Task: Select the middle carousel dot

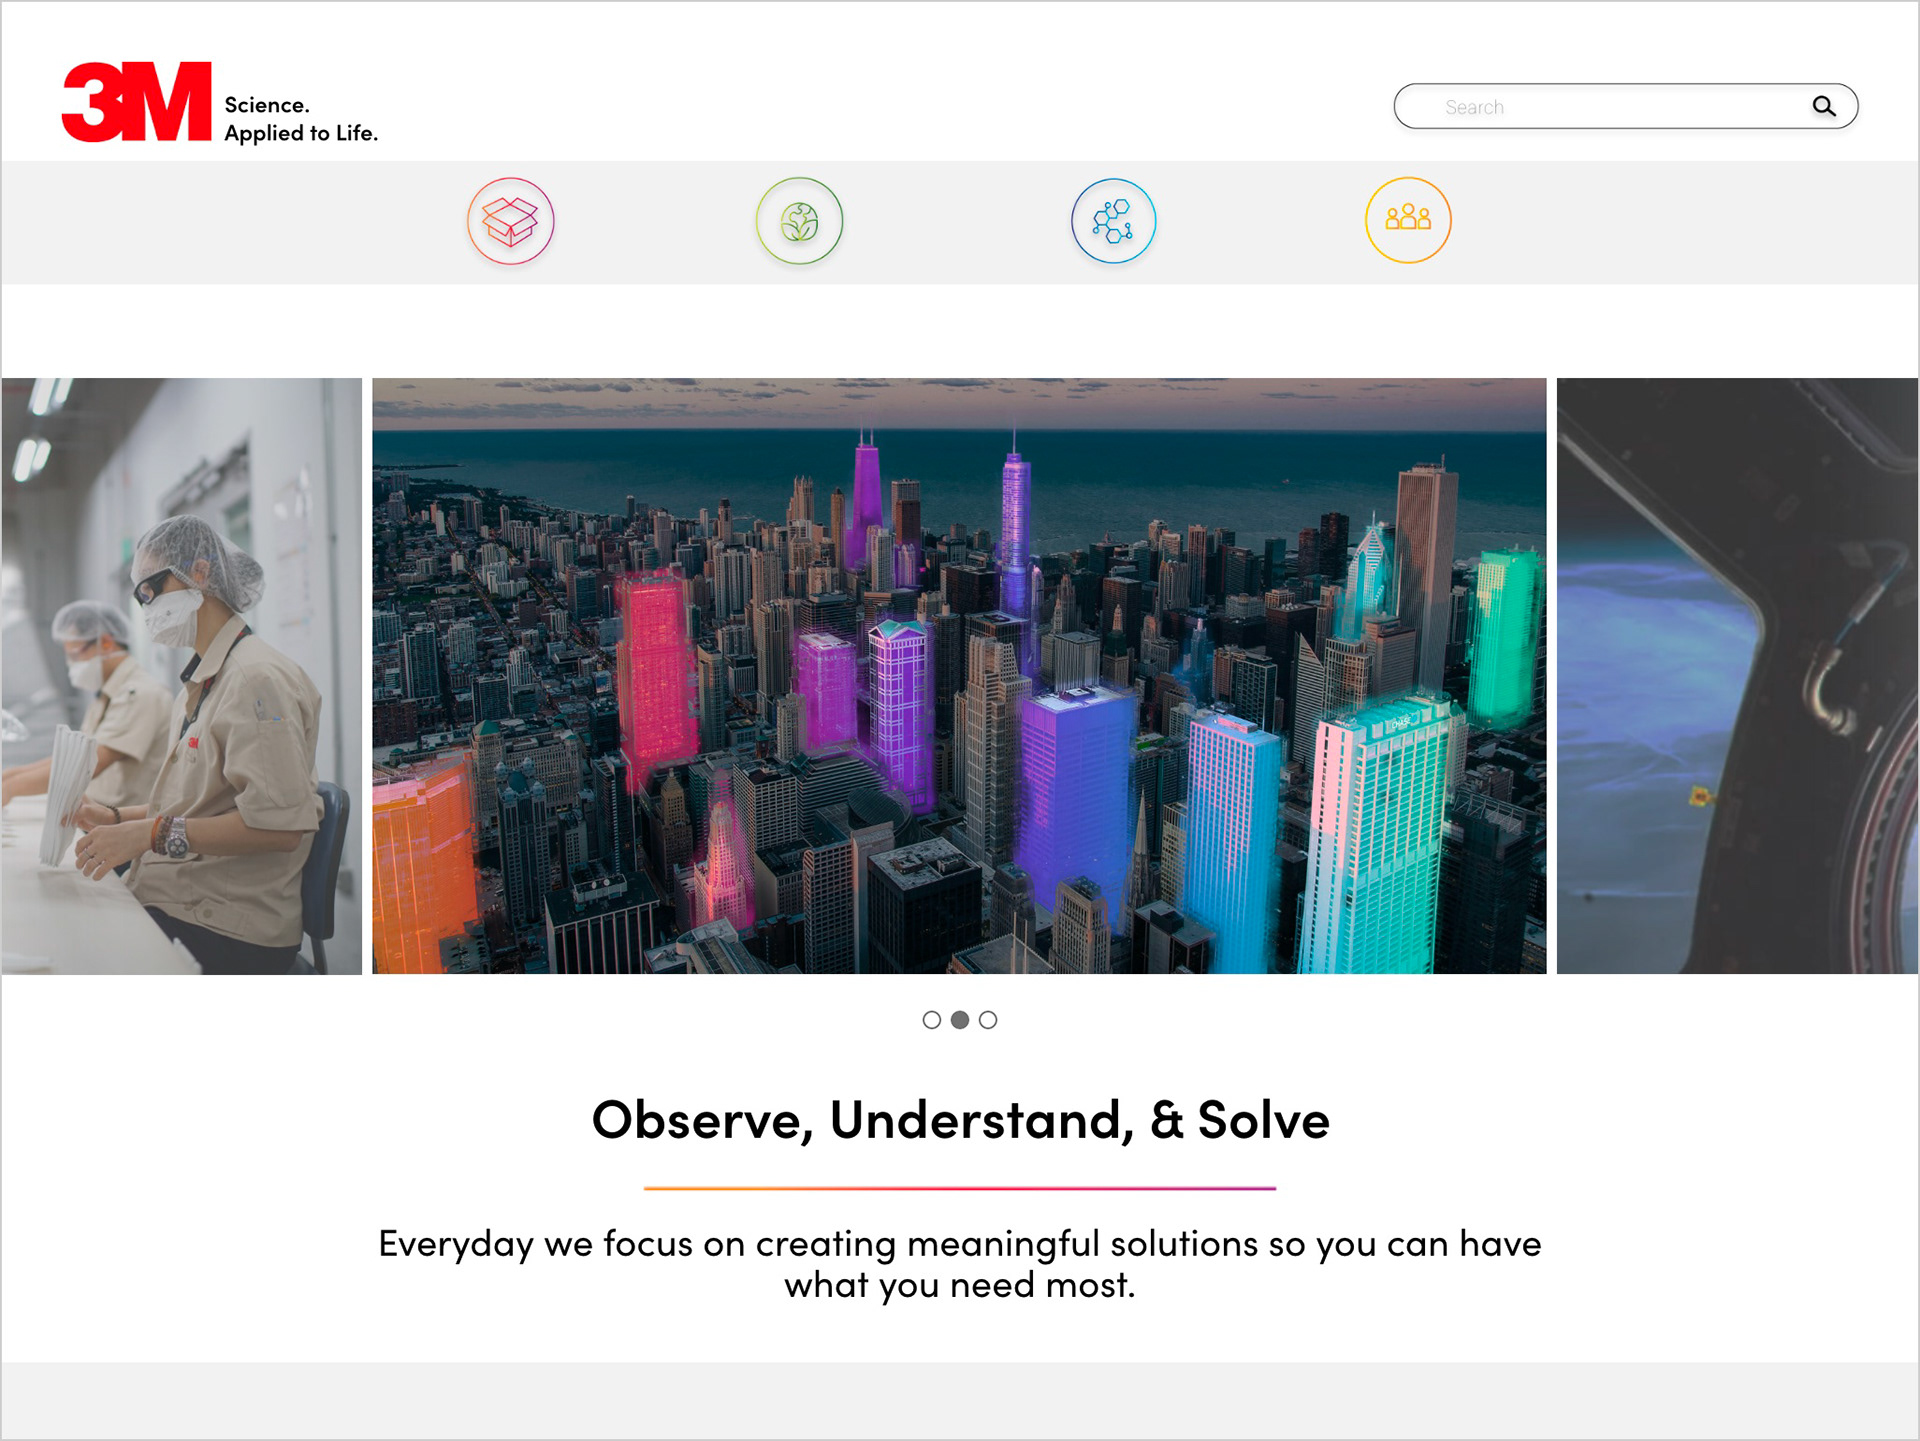Action: (960, 1020)
